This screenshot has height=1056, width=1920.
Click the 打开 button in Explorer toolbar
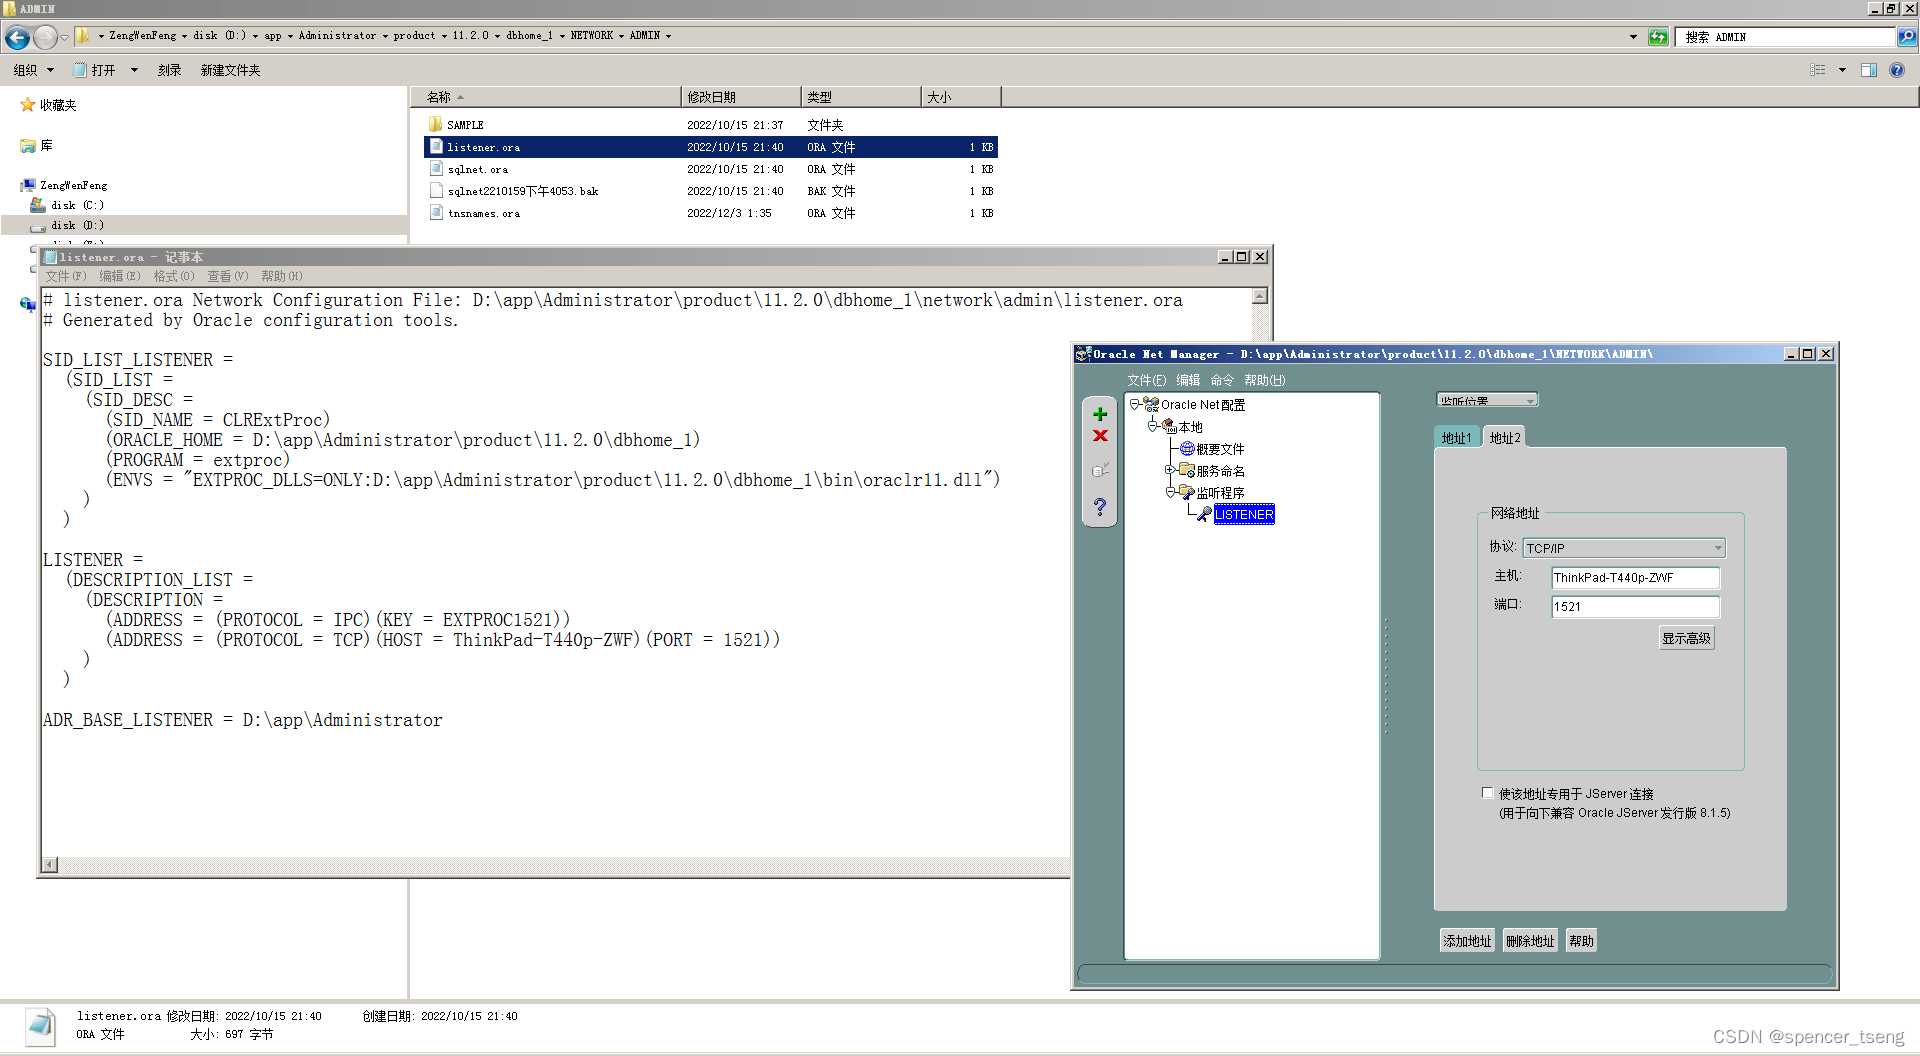pyautogui.click(x=96, y=70)
